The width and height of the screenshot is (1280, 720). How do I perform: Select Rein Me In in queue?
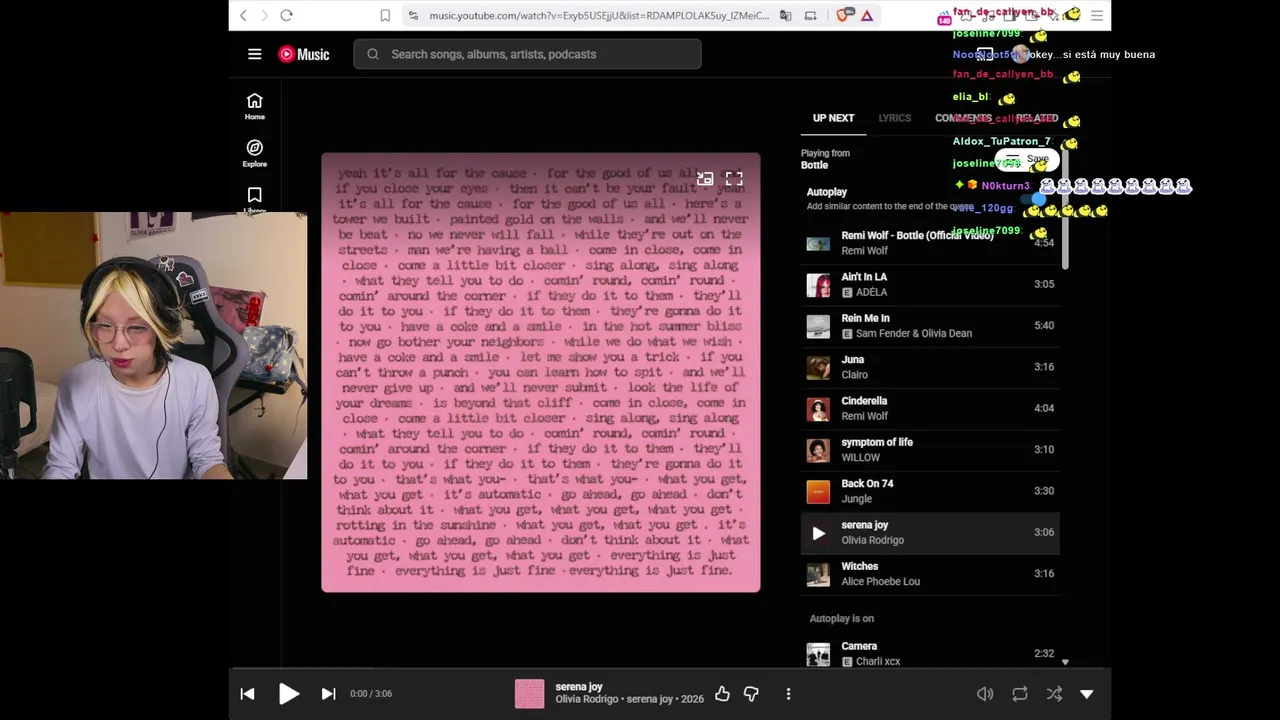pos(930,326)
